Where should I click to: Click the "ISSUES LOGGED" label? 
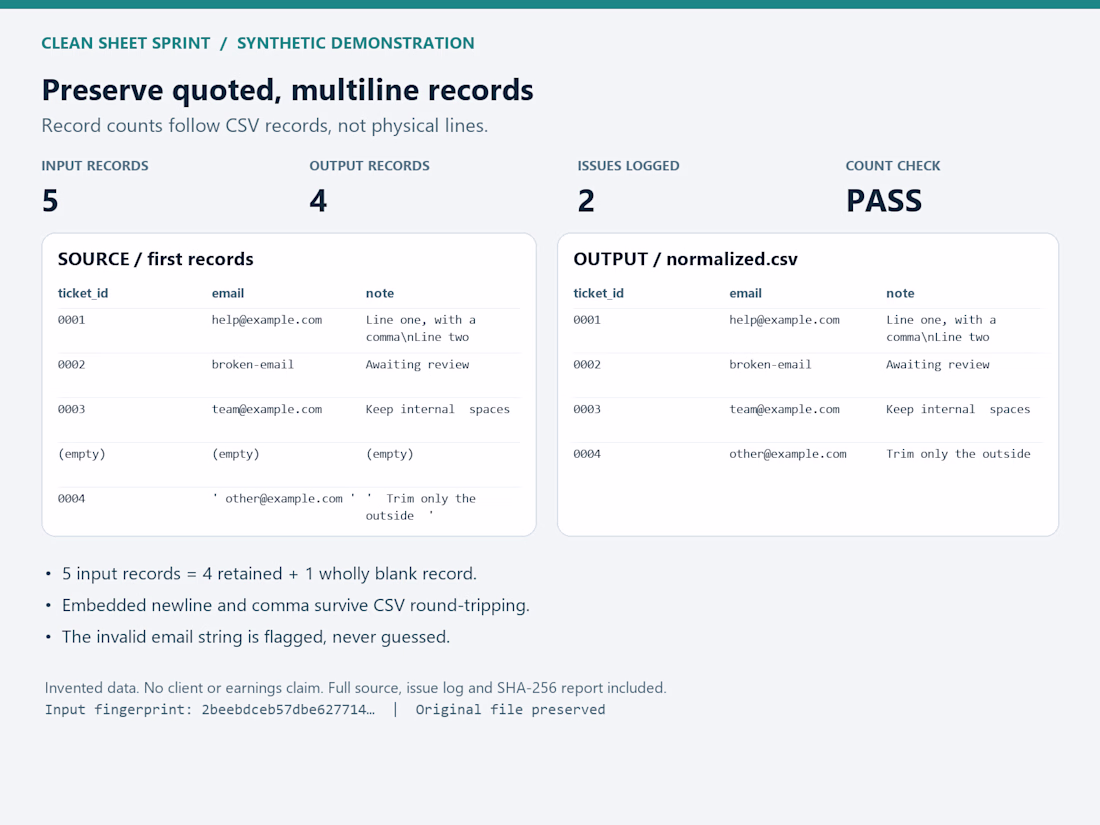point(629,166)
